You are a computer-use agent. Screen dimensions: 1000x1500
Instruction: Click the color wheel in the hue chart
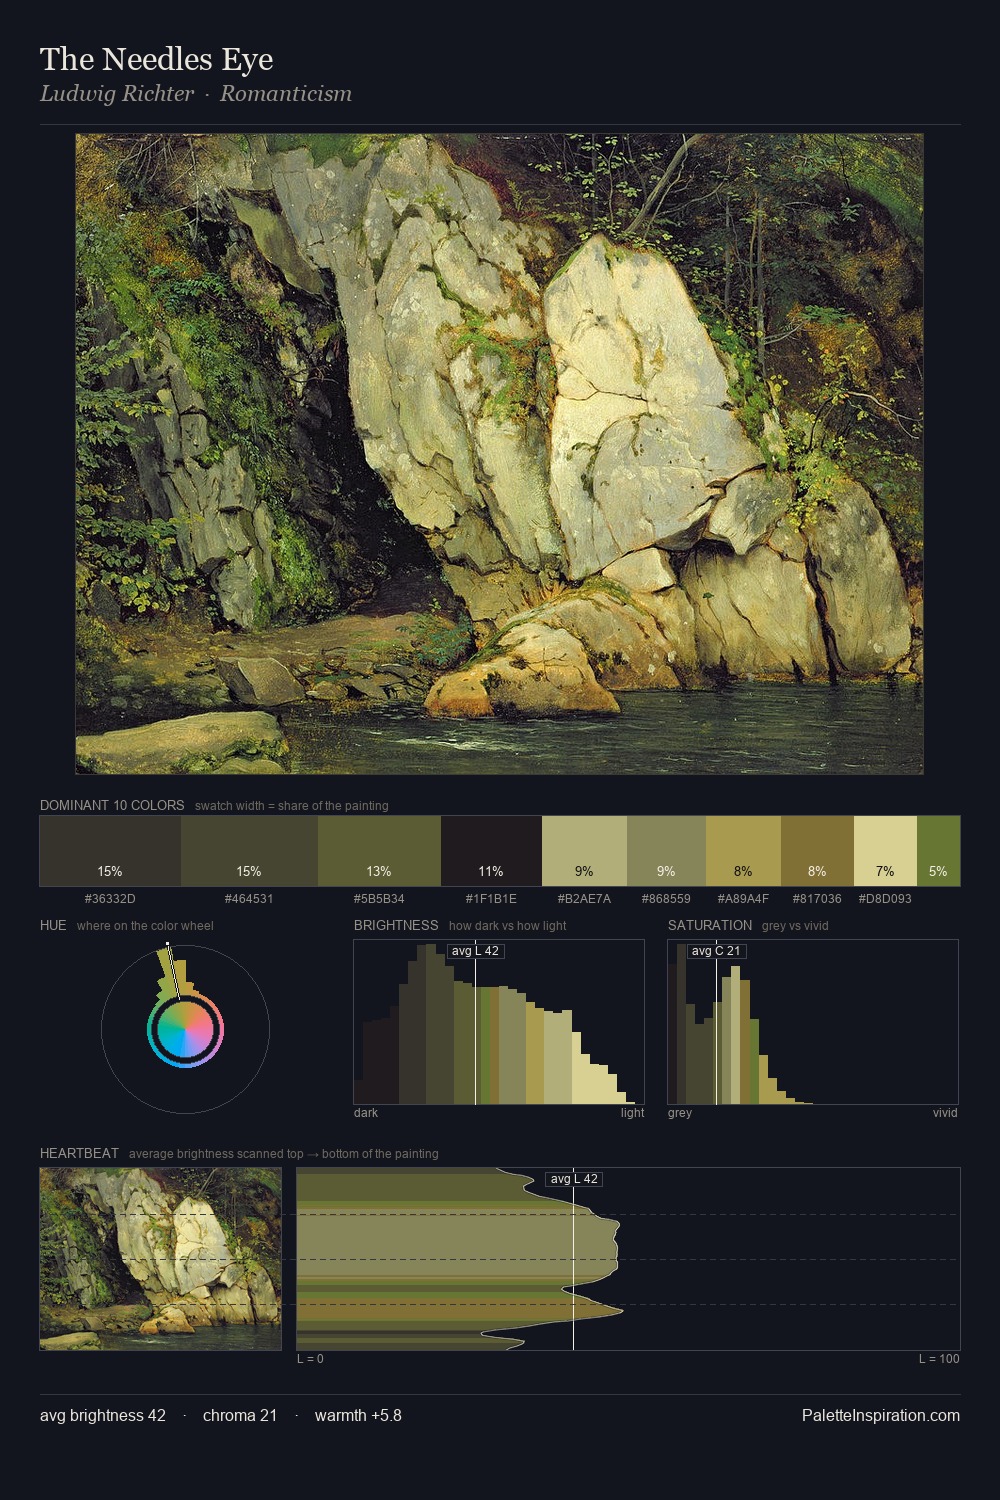185,1030
